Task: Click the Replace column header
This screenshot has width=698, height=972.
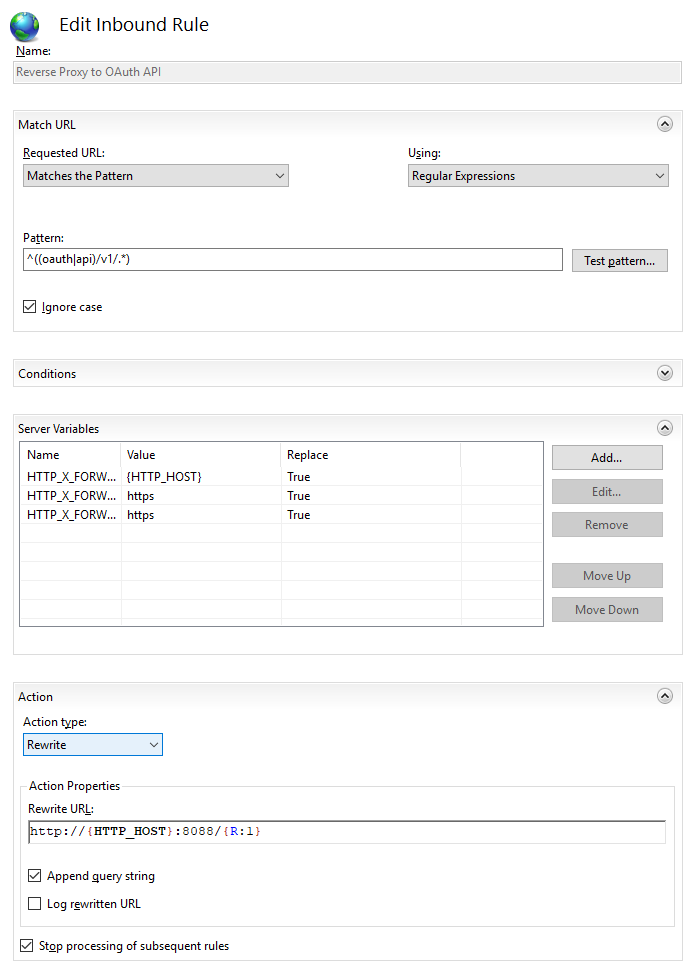Action: (x=370, y=455)
